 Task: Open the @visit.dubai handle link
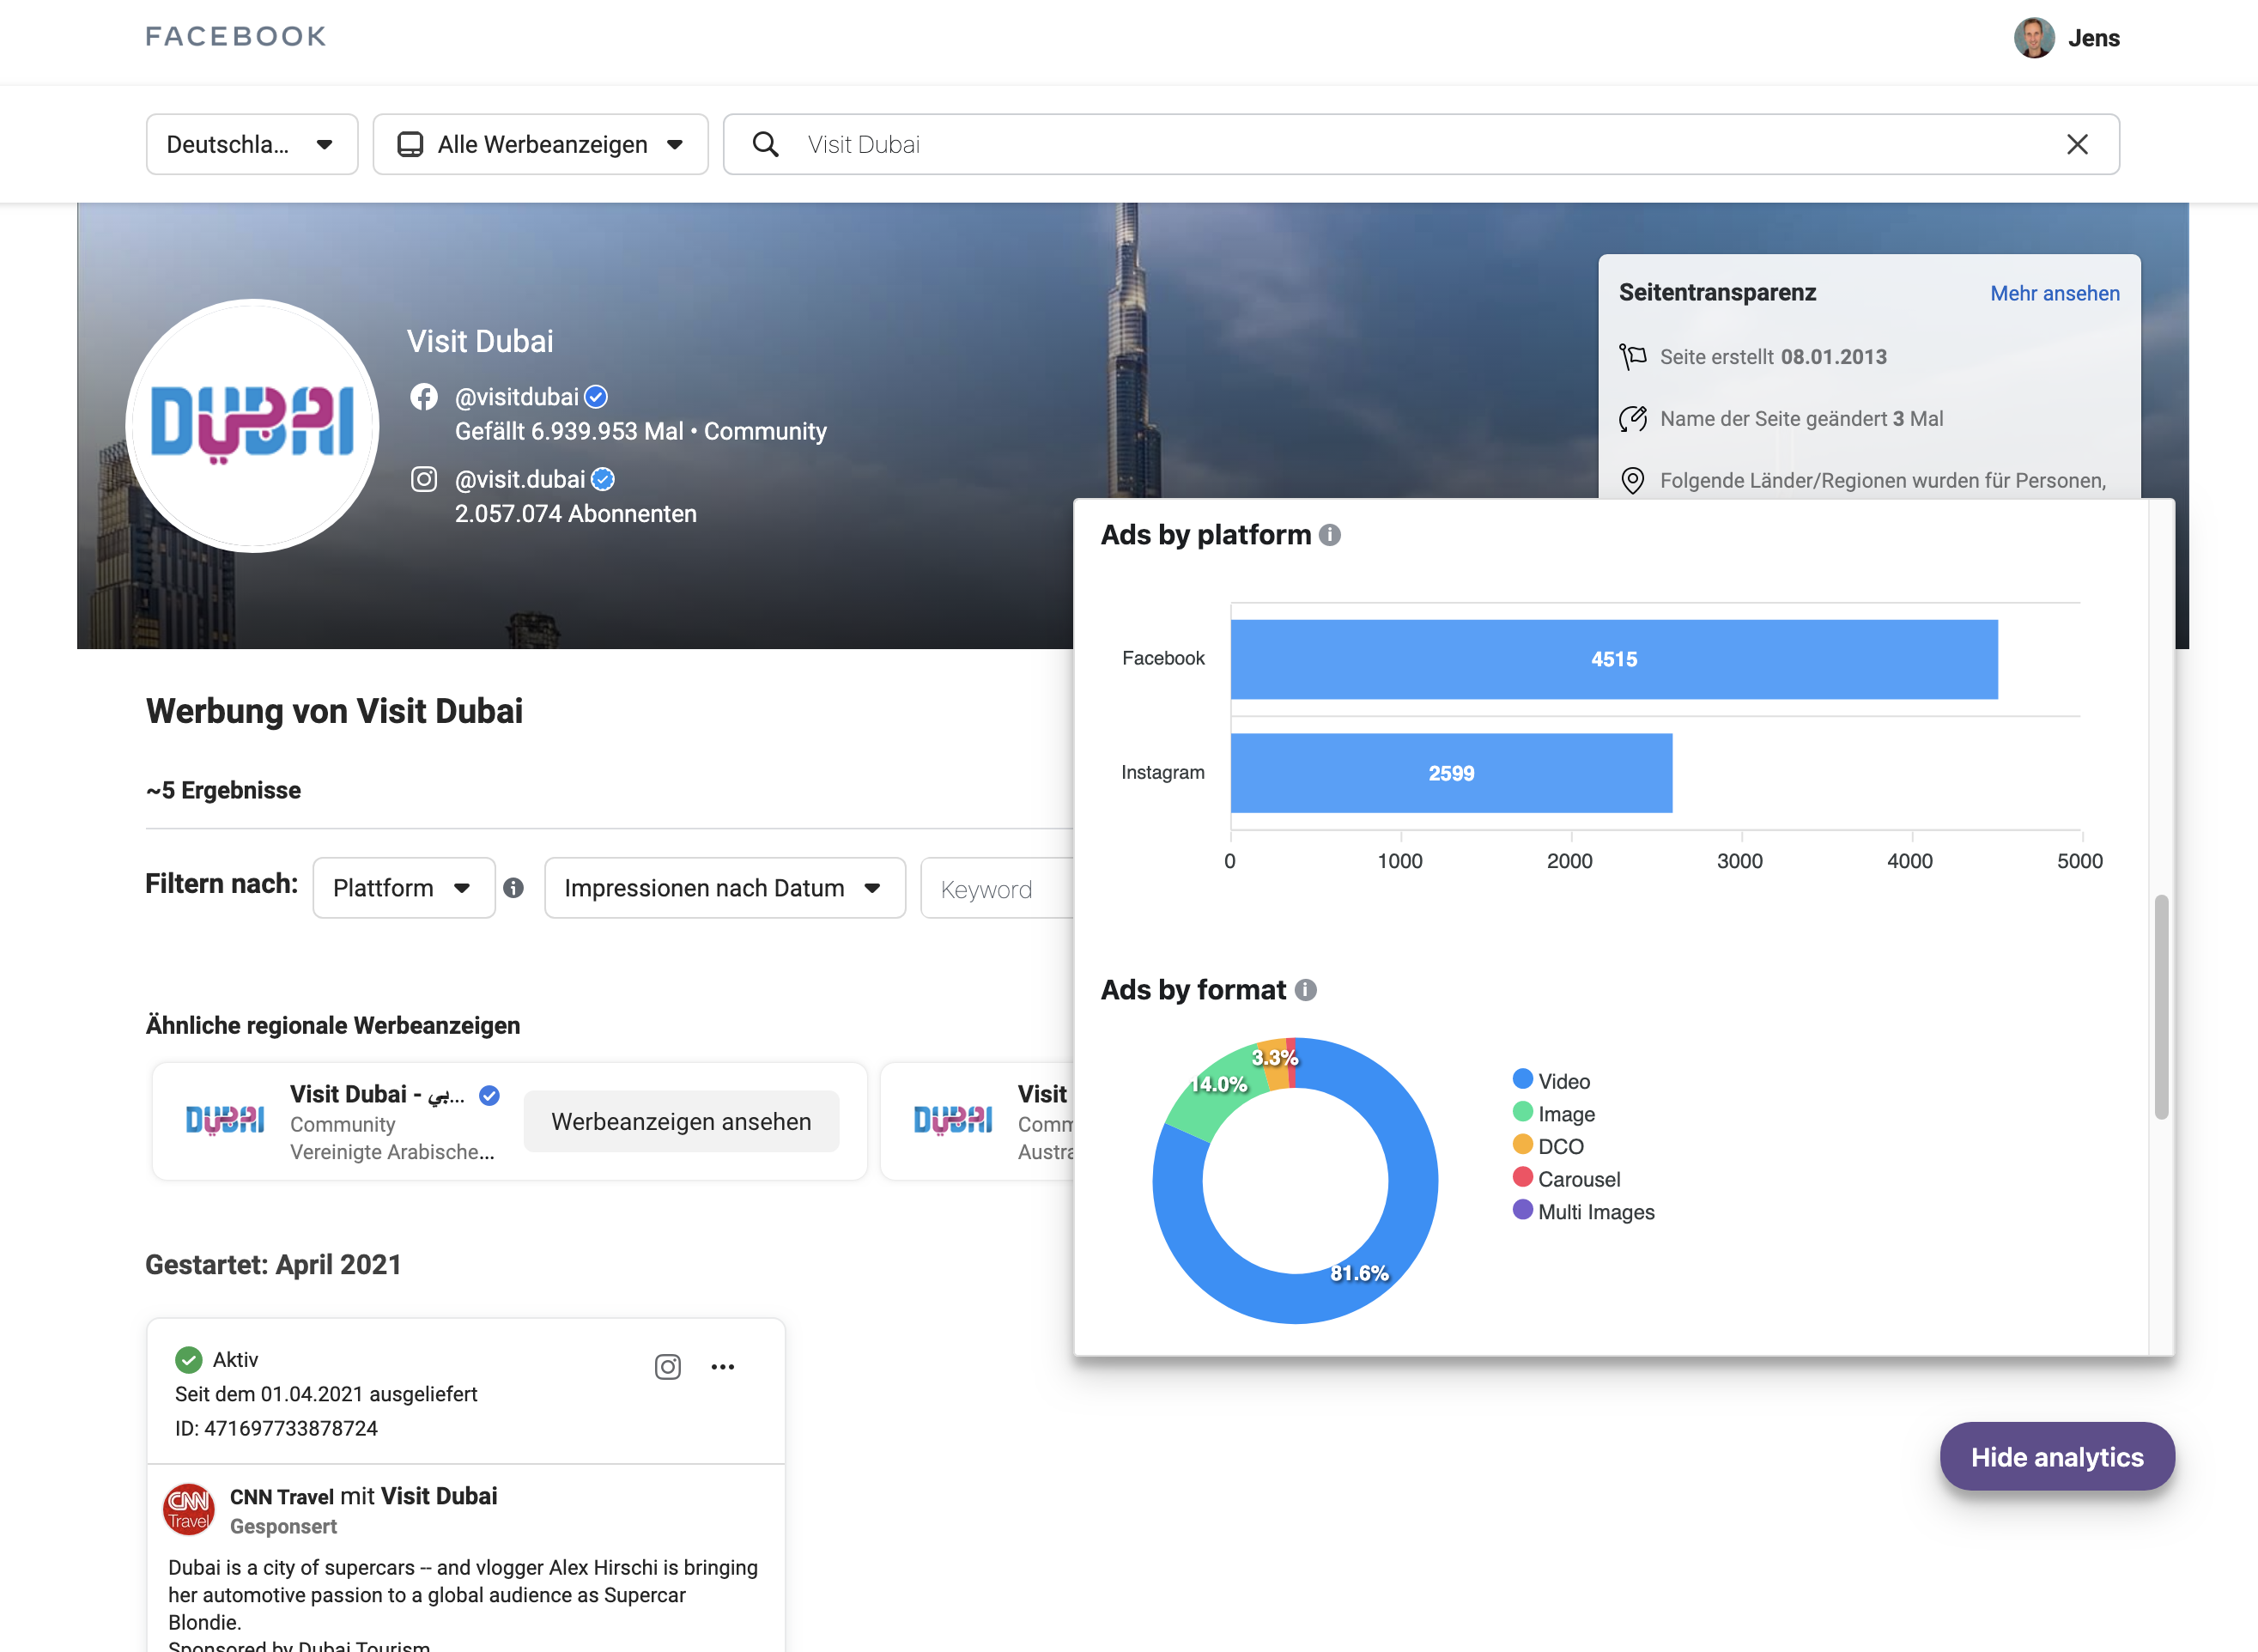pyautogui.click(x=520, y=479)
